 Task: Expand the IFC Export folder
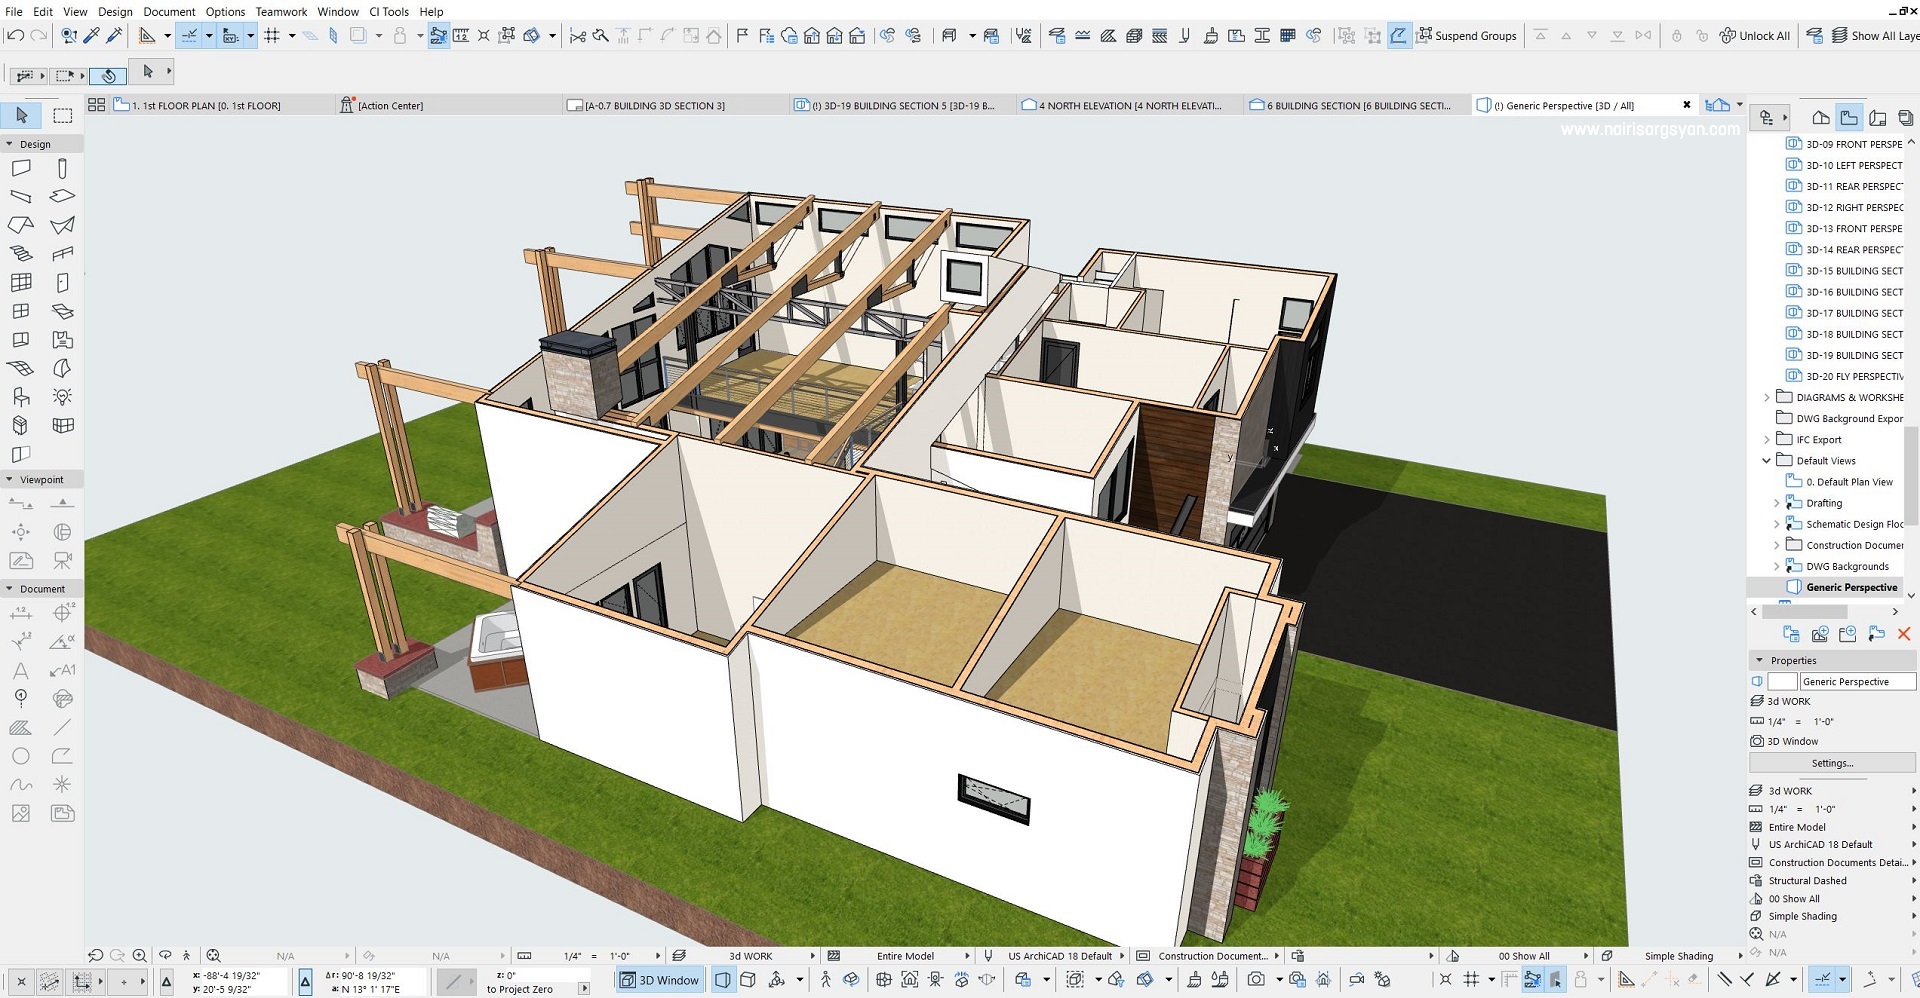[1767, 440]
